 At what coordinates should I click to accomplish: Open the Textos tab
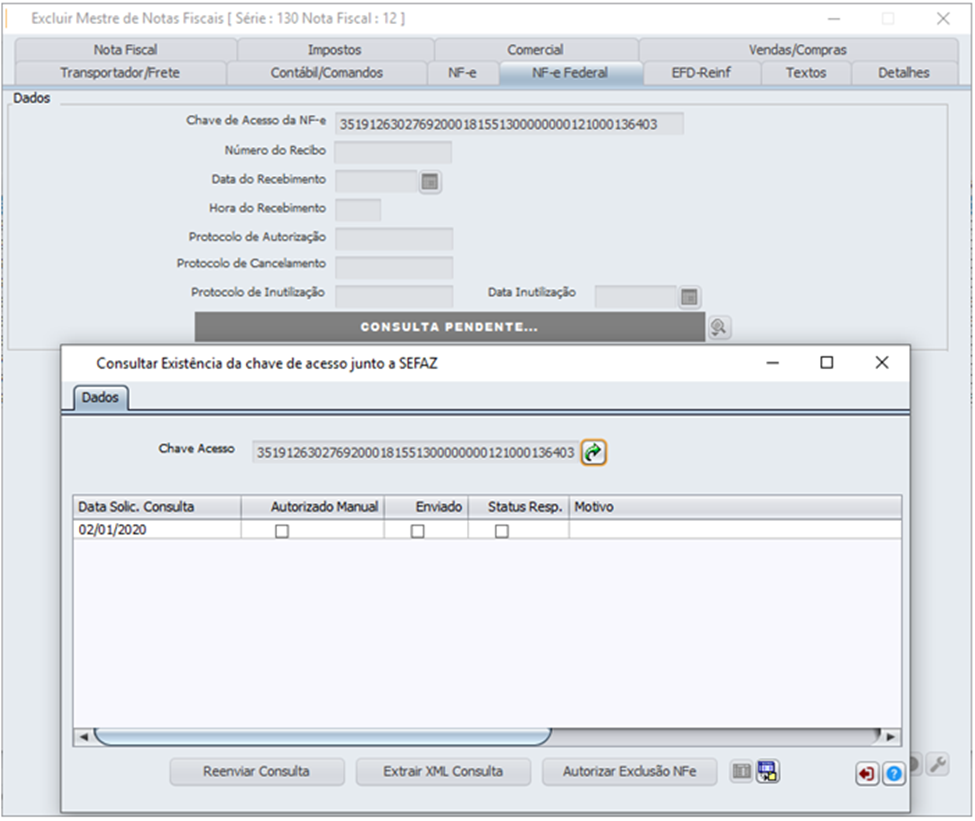tap(806, 73)
